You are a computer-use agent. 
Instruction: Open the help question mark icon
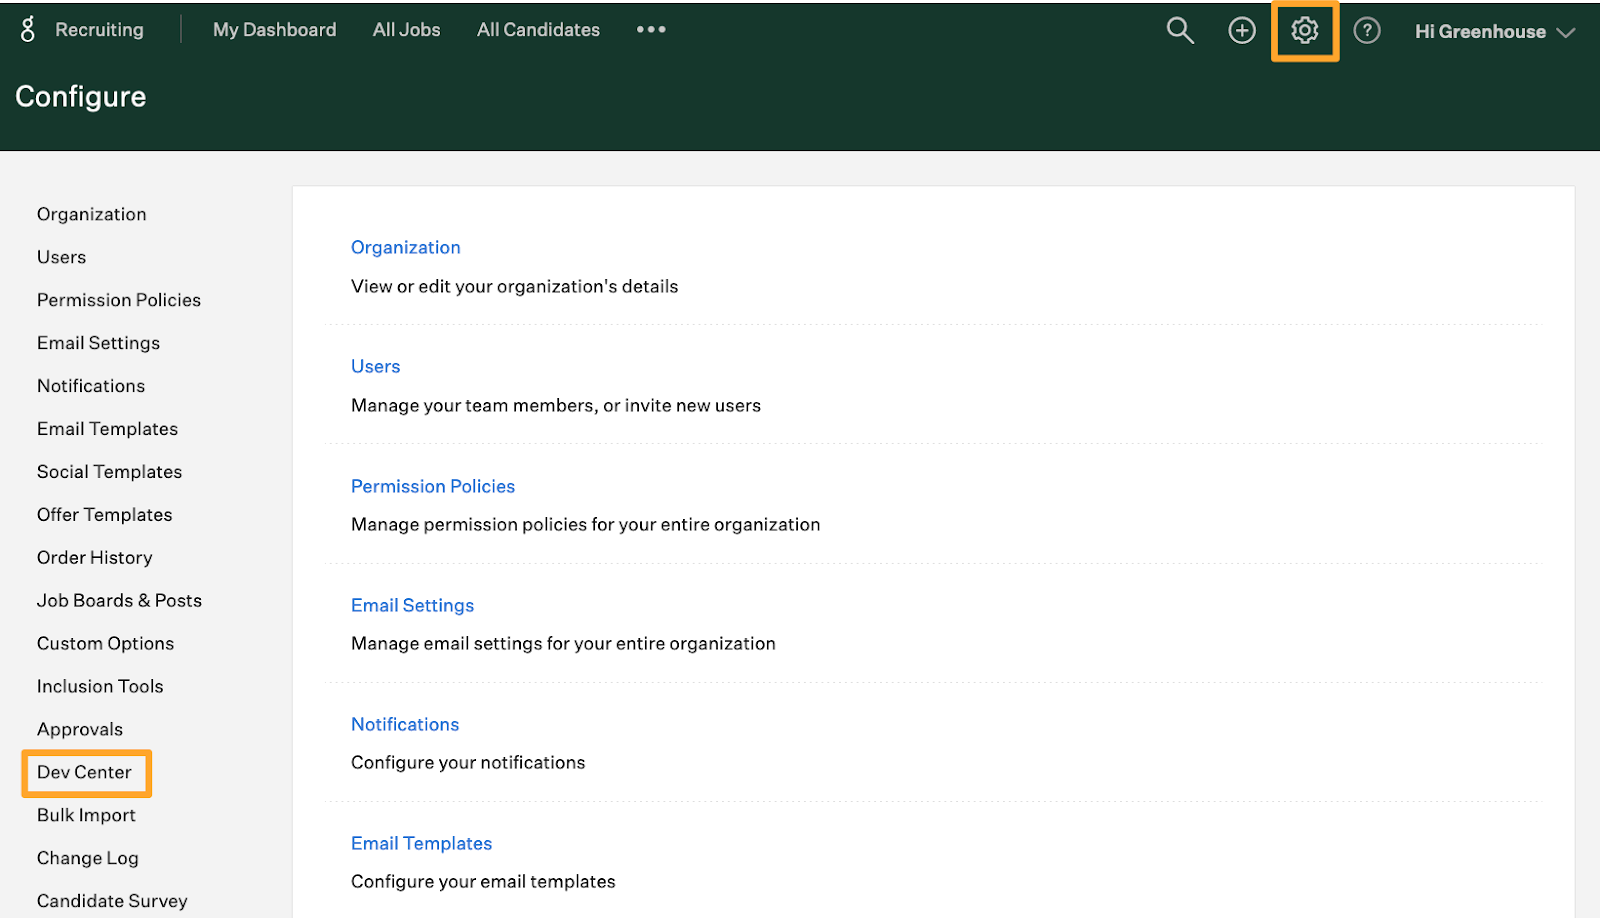pyautogui.click(x=1366, y=31)
